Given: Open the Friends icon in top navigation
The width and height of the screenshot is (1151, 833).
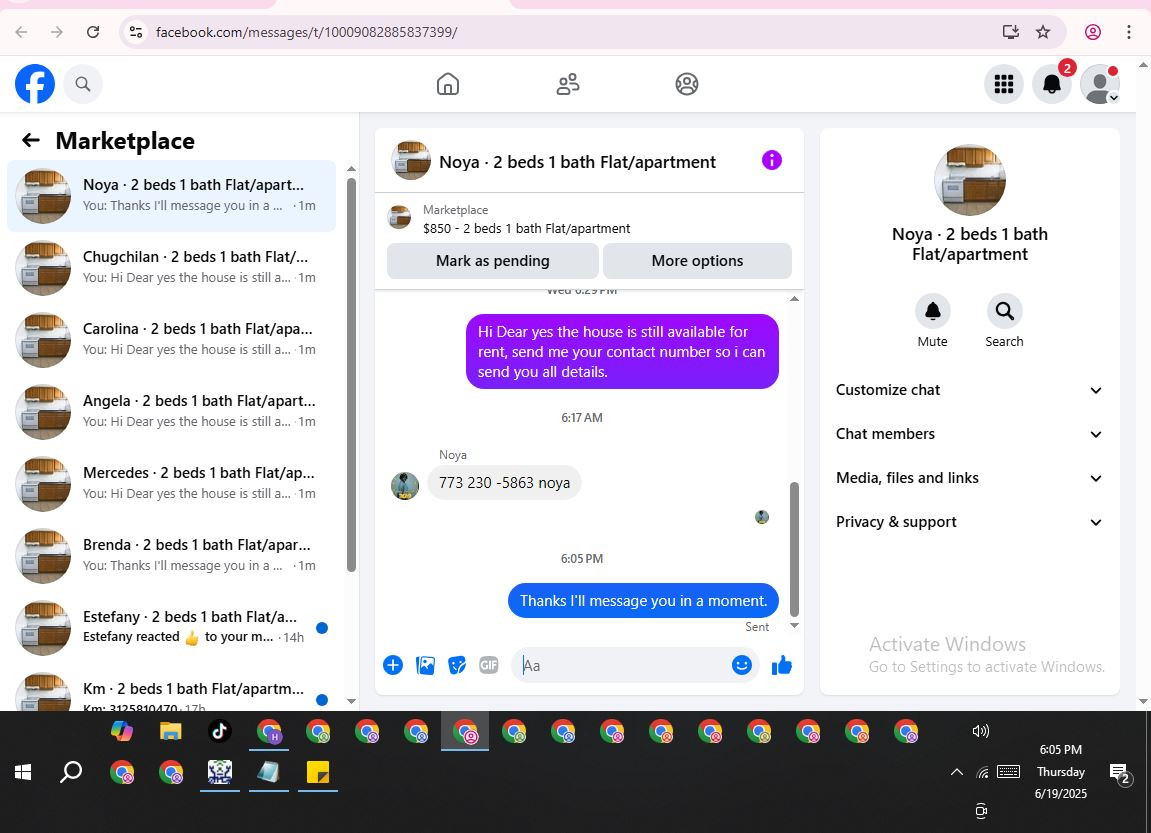Looking at the screenshot, I should [x=567, y=84].
